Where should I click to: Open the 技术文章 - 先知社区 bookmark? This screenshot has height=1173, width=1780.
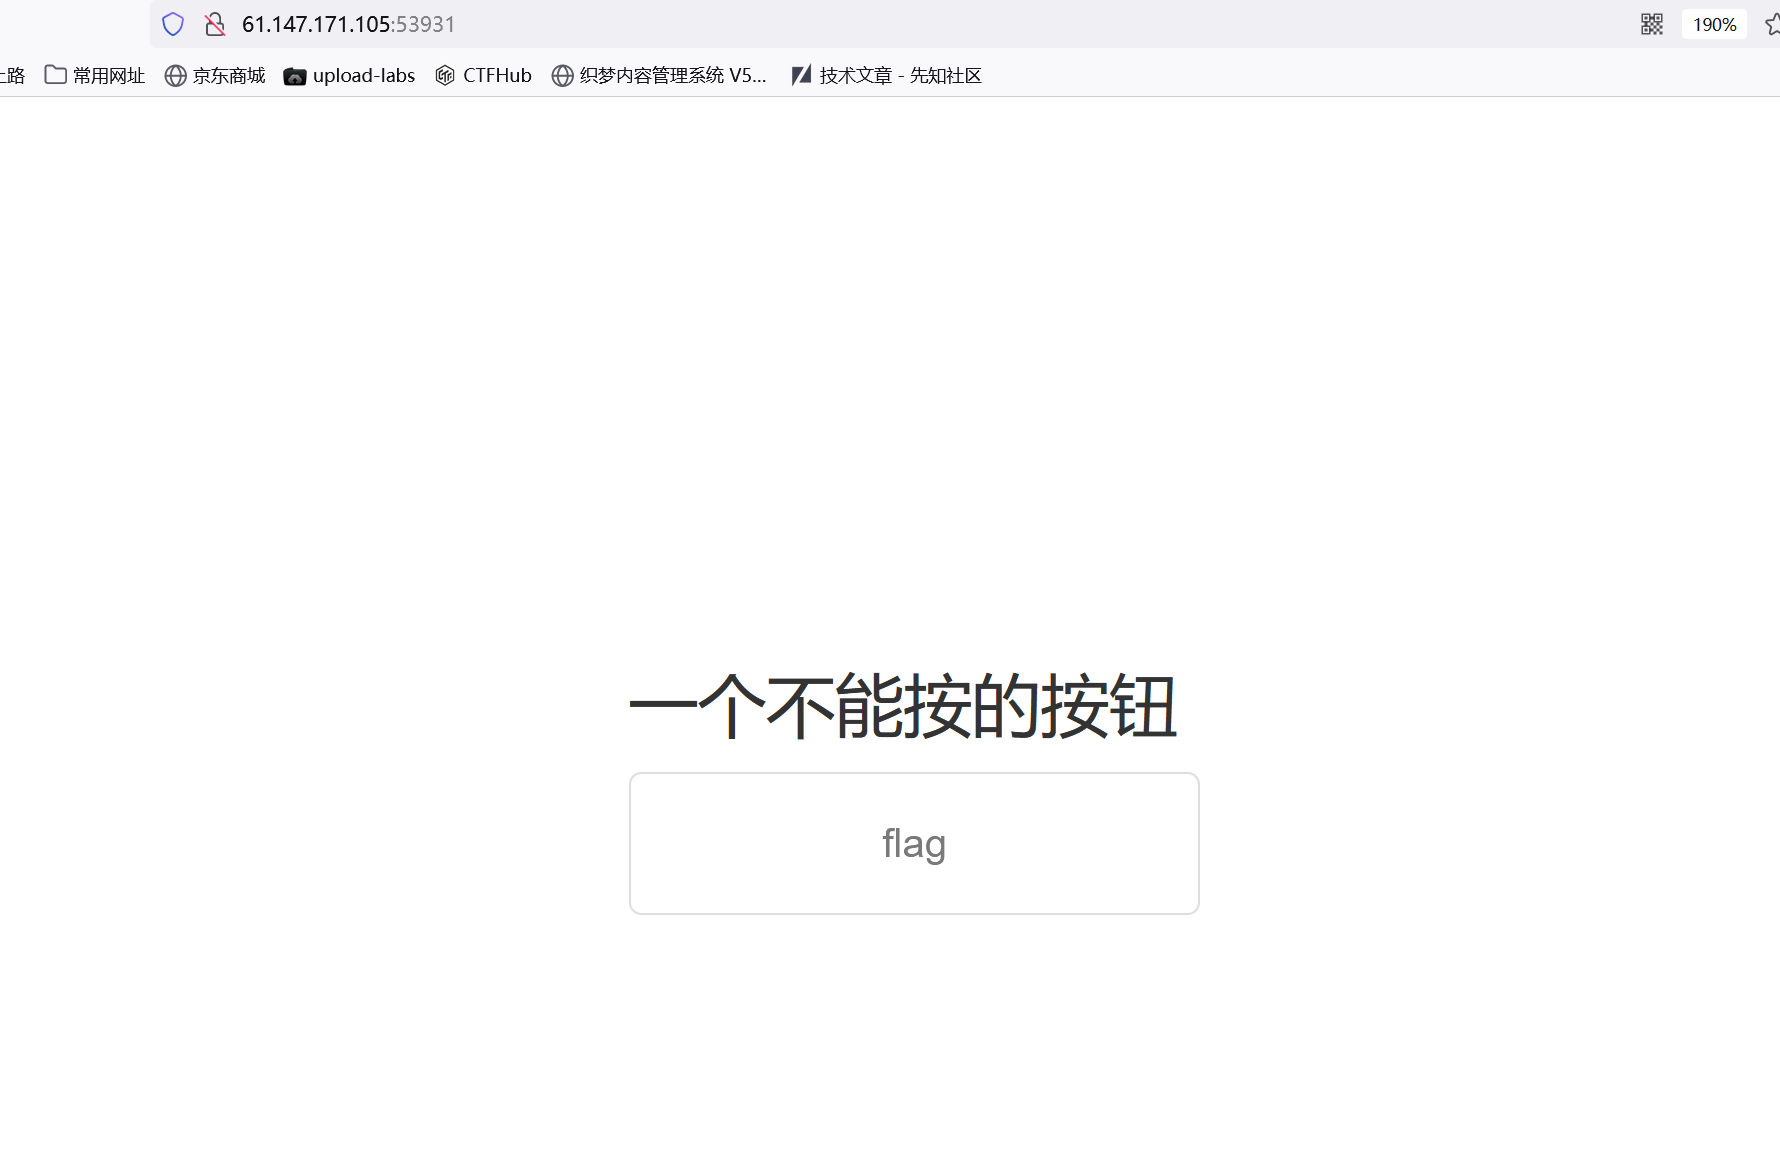886,75
